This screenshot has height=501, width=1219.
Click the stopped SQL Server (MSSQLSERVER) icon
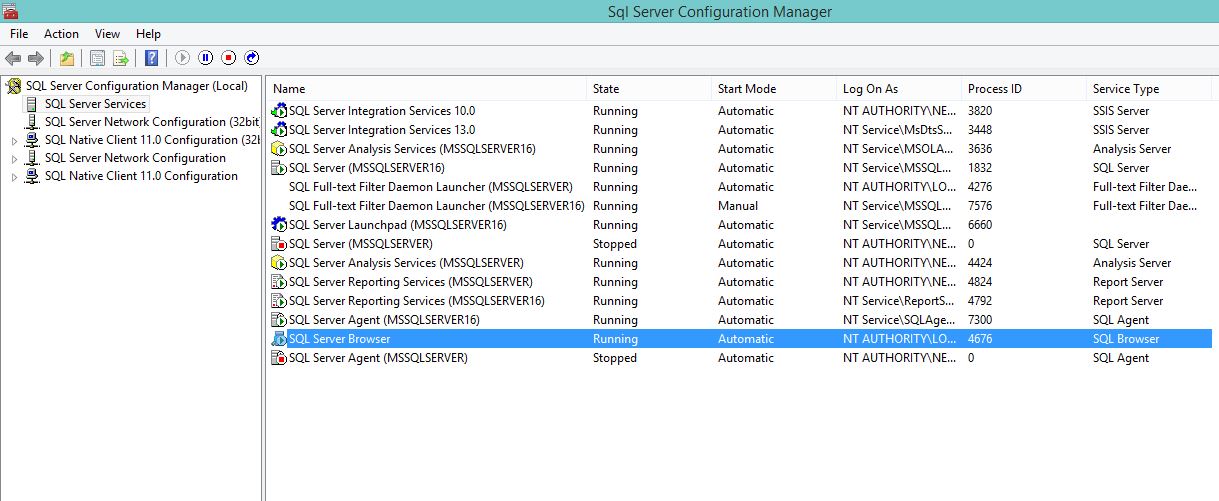279,244
